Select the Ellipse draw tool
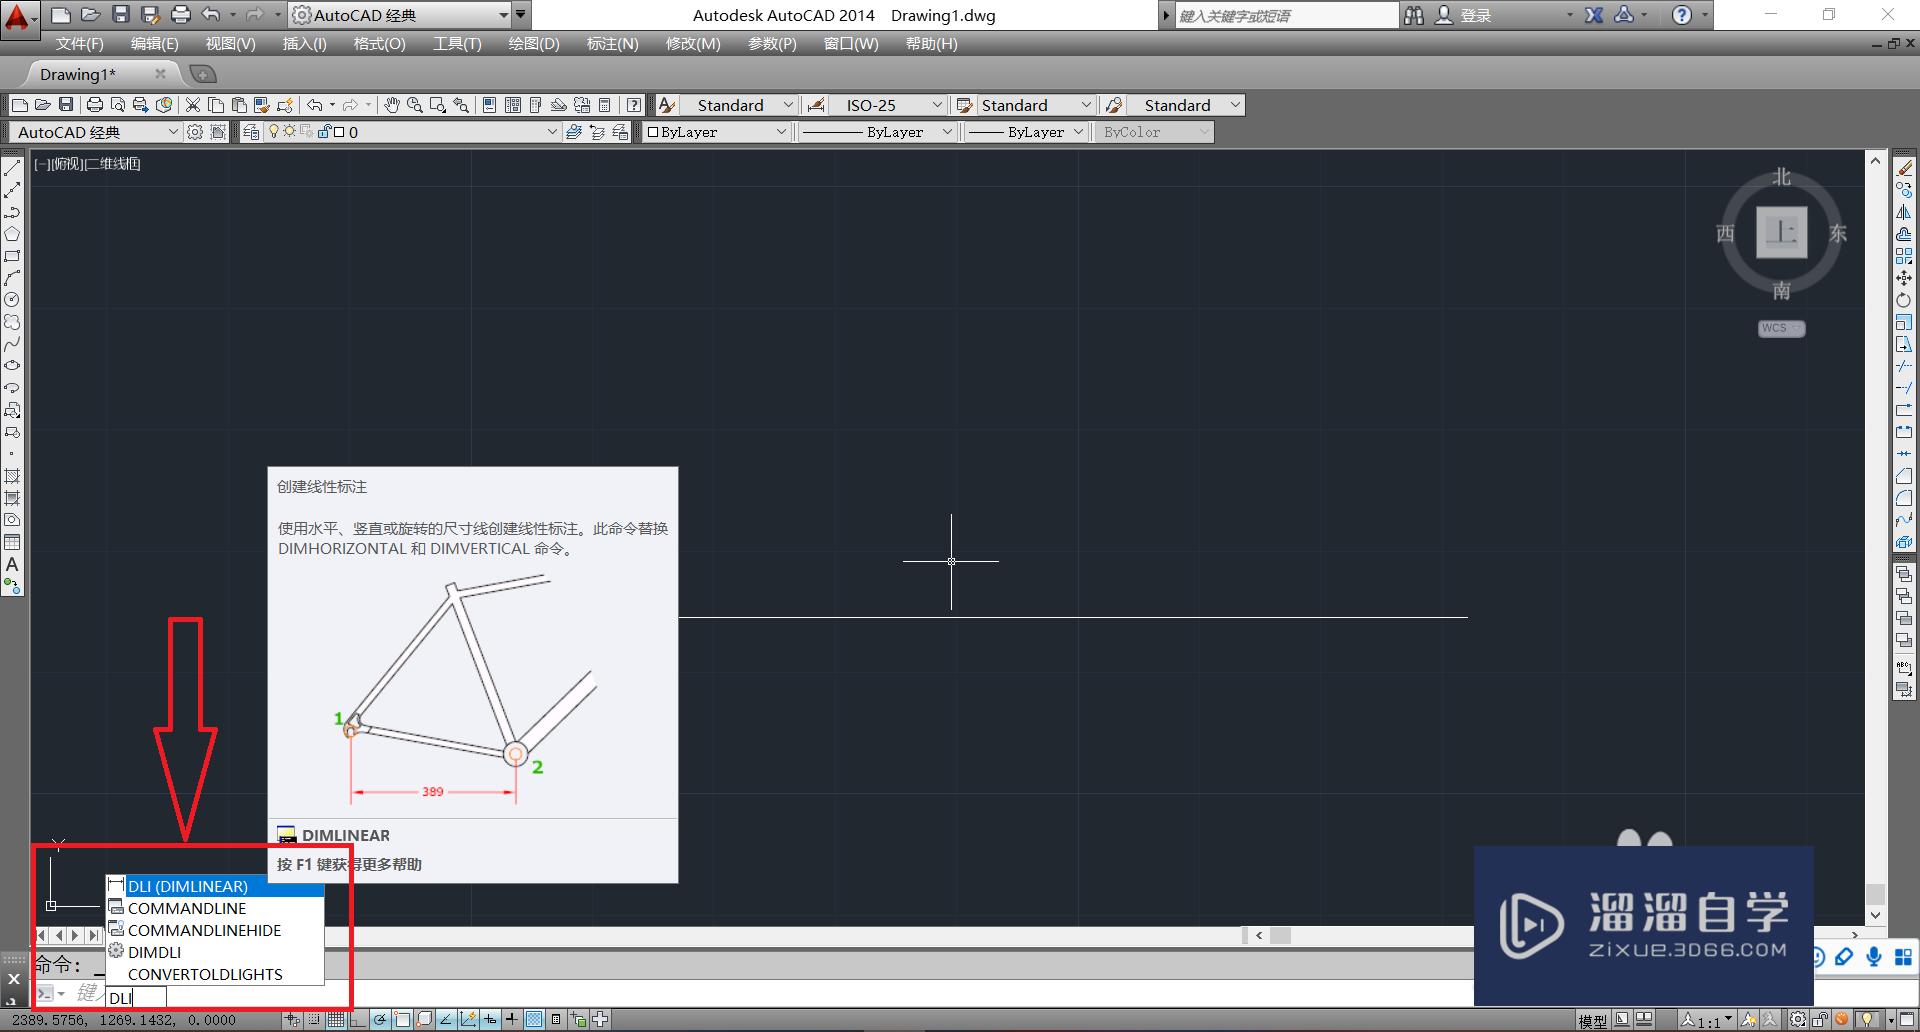The width and height of the screenshot is (1920, 1032). (12, 366)
